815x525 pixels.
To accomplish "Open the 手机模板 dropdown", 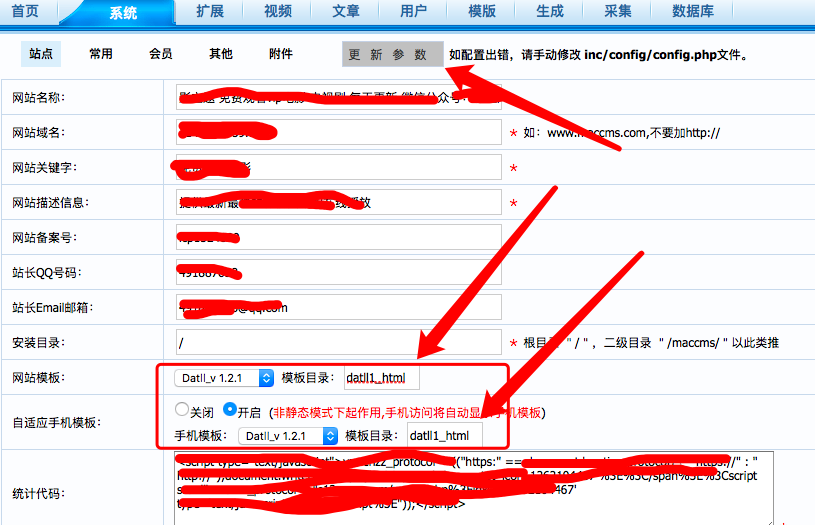I will (288, 436).
